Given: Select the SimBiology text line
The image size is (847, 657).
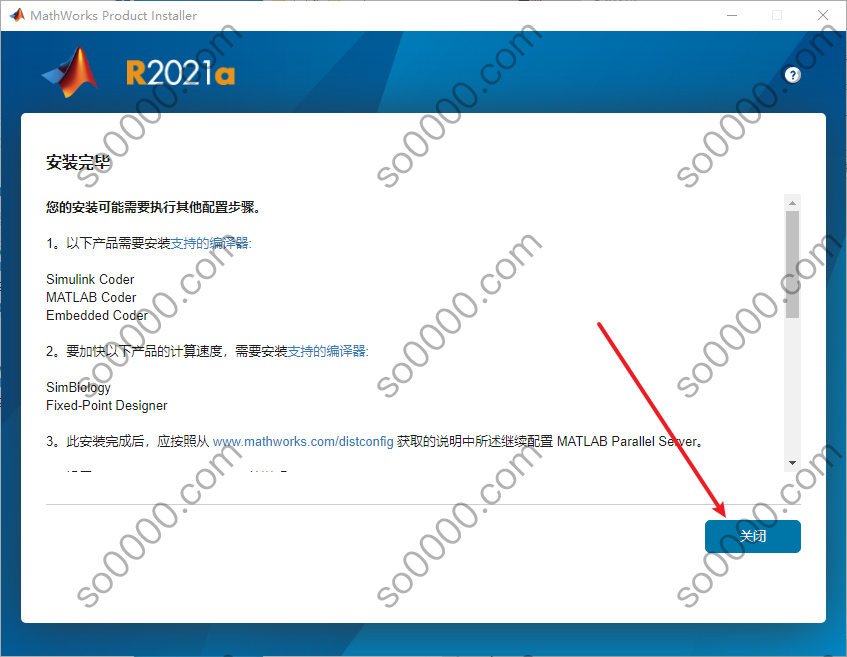Looking at the screenshot, I should [x=78, y=387].
